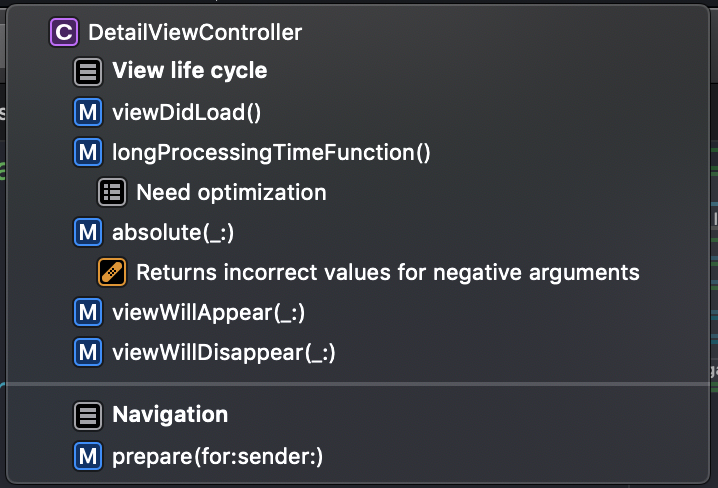718x488 pixels.
Task: Click the purple class icon beside DetailViewController
Action: coord(64,32)
